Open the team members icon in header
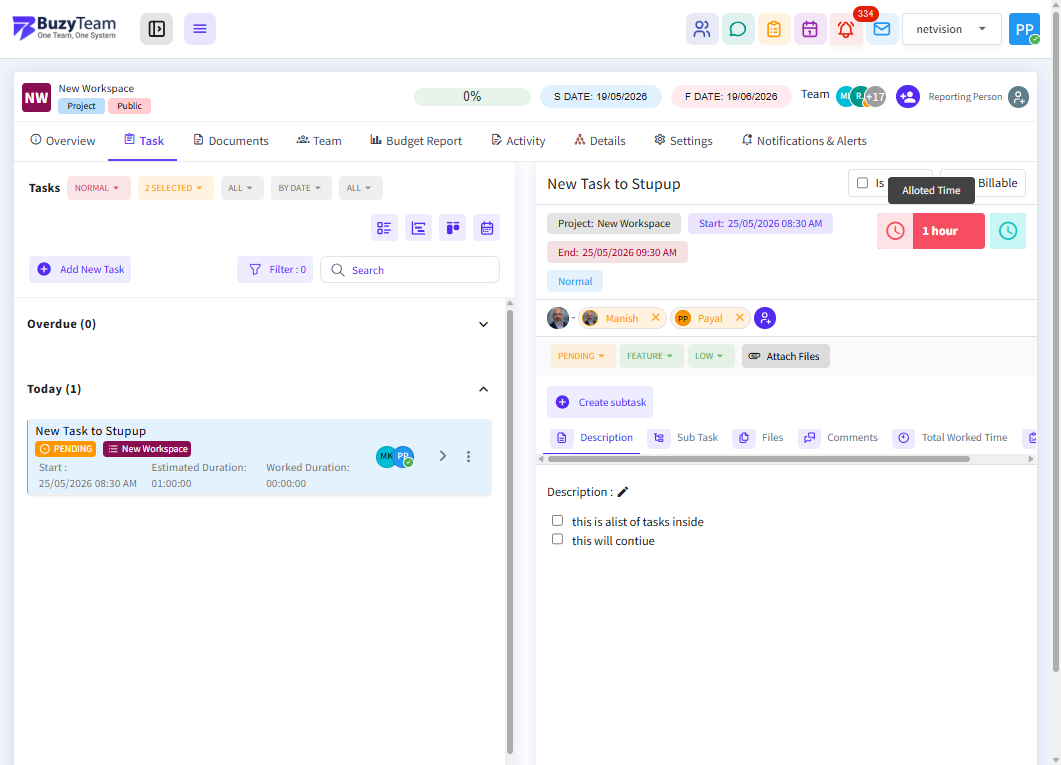The width and height of the screenshot is (1061, 765). click(702, 29)
